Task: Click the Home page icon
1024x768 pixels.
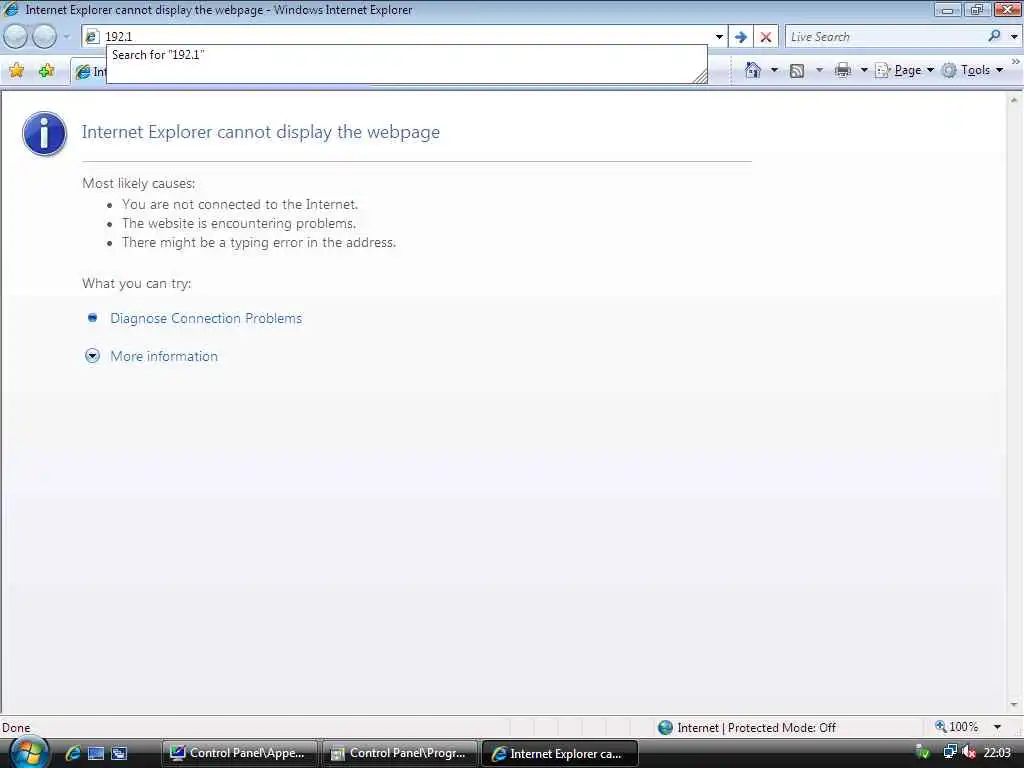Action: (753, 70)
